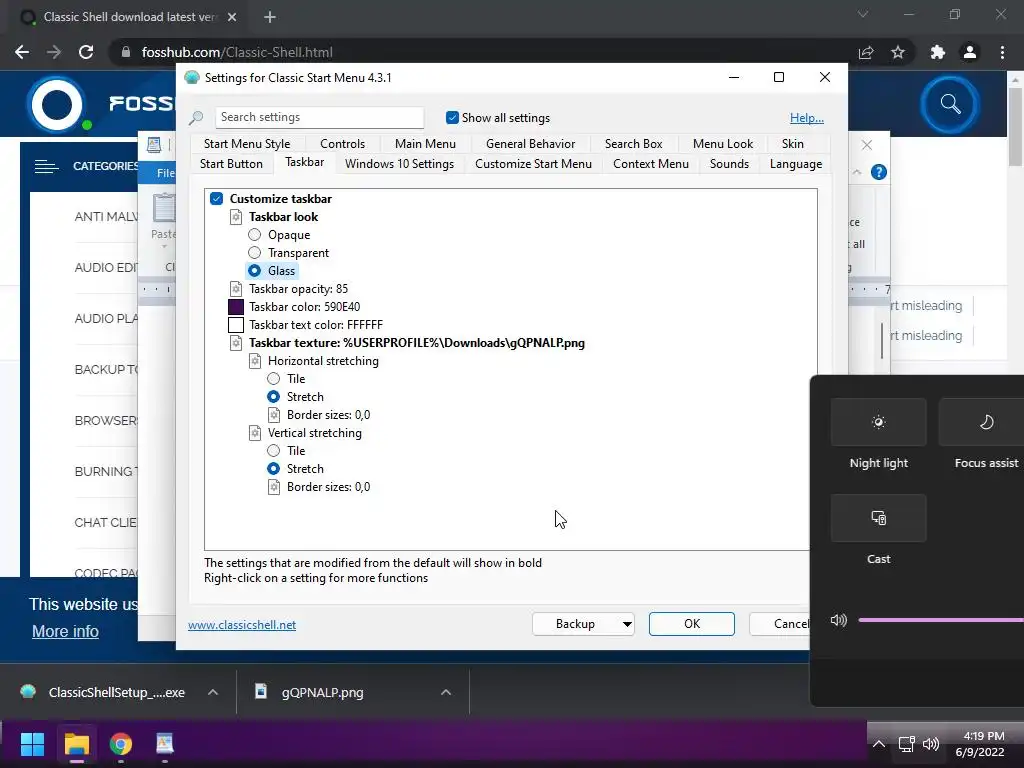The width and height of the screenshot is (1024, 768).
Task: Expand gQPNALP.png download options chevron
Action: [446, 692]
